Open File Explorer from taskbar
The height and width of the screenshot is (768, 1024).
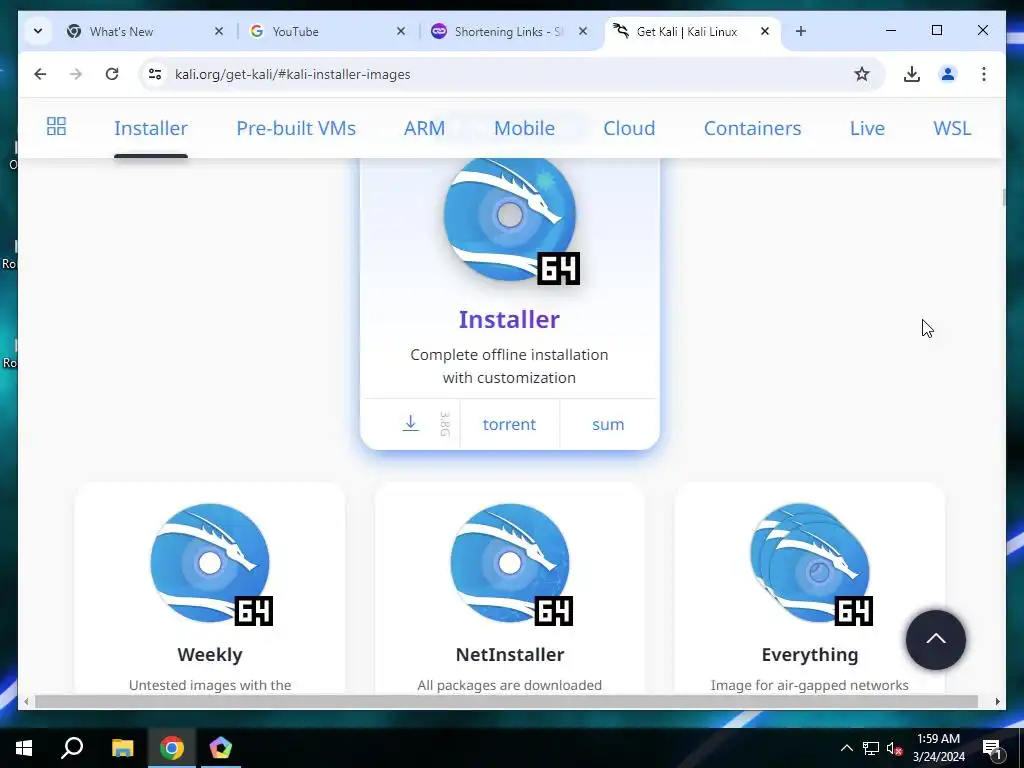click(x=122, y=748)
